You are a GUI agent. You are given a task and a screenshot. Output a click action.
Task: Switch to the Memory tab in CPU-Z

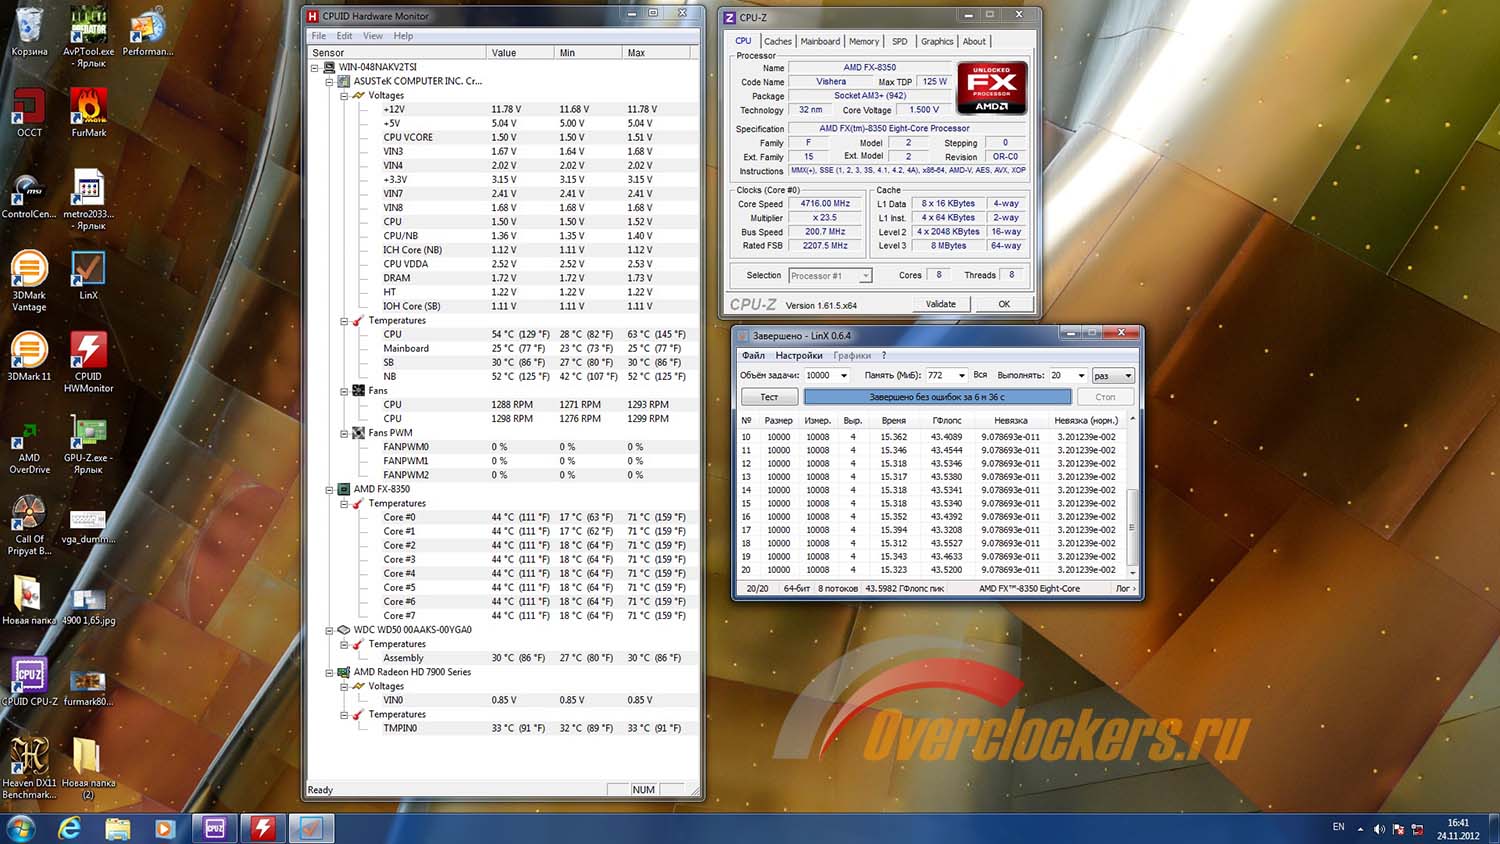pyautogui.click(x=864, y=41)
